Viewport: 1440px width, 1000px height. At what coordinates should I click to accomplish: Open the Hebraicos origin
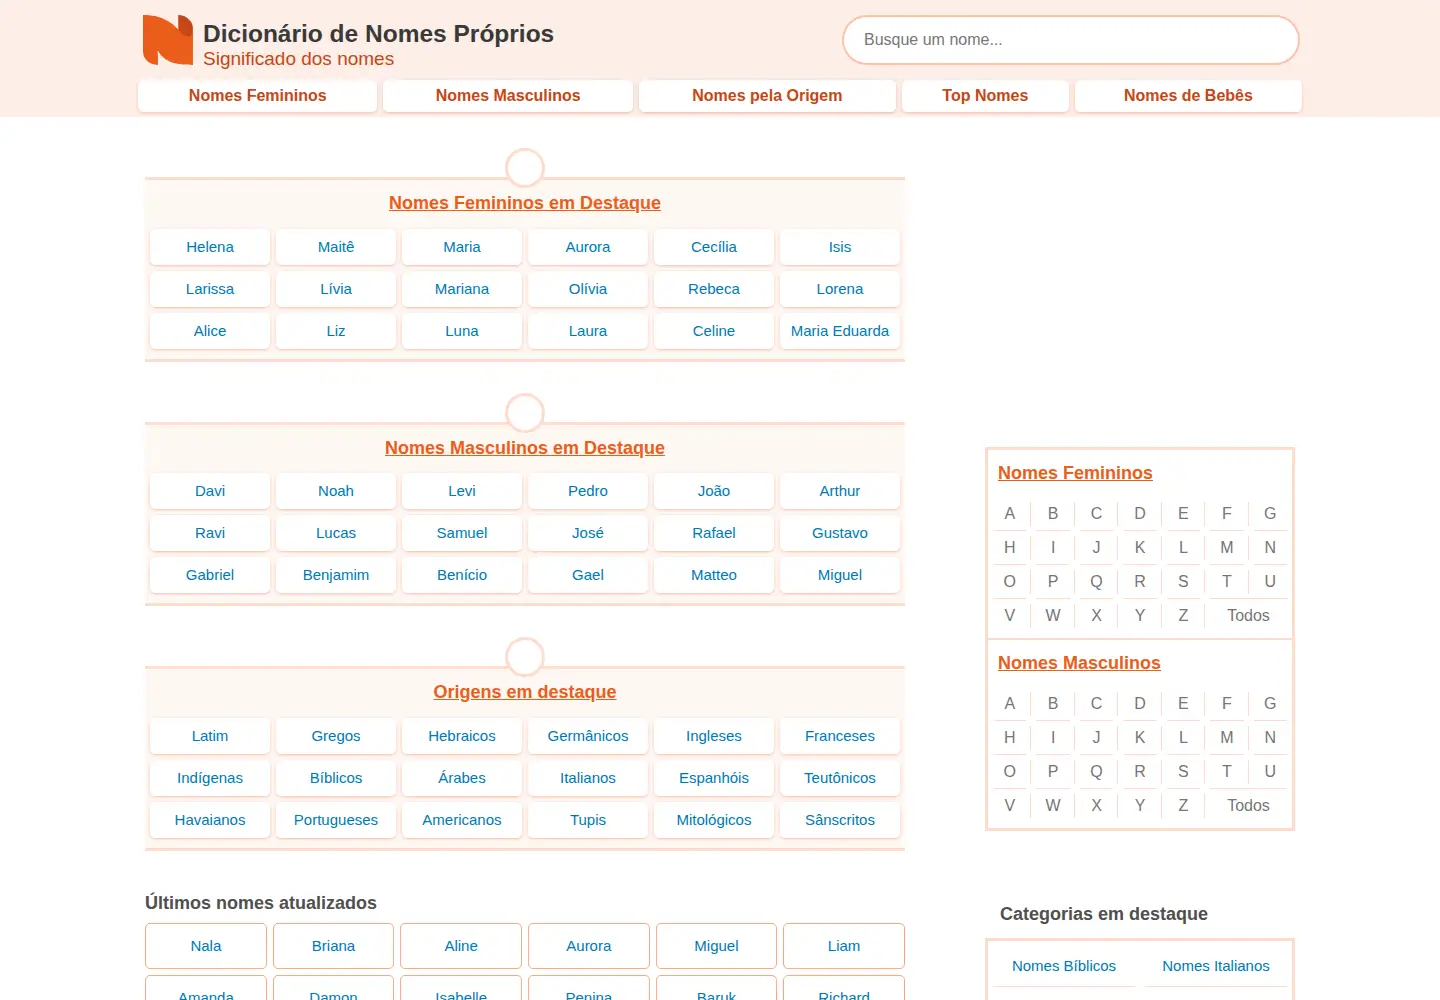pyautogui.click(x=462, y=736)
